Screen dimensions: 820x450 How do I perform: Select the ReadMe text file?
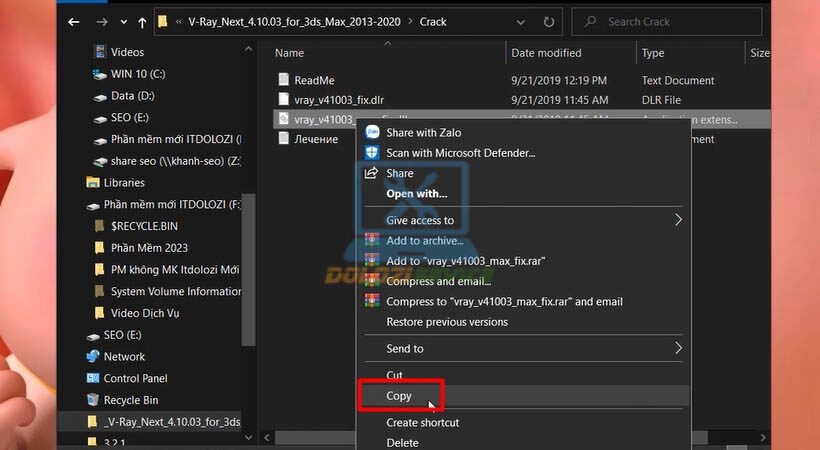pyautogui.click(x=314, y=81)
